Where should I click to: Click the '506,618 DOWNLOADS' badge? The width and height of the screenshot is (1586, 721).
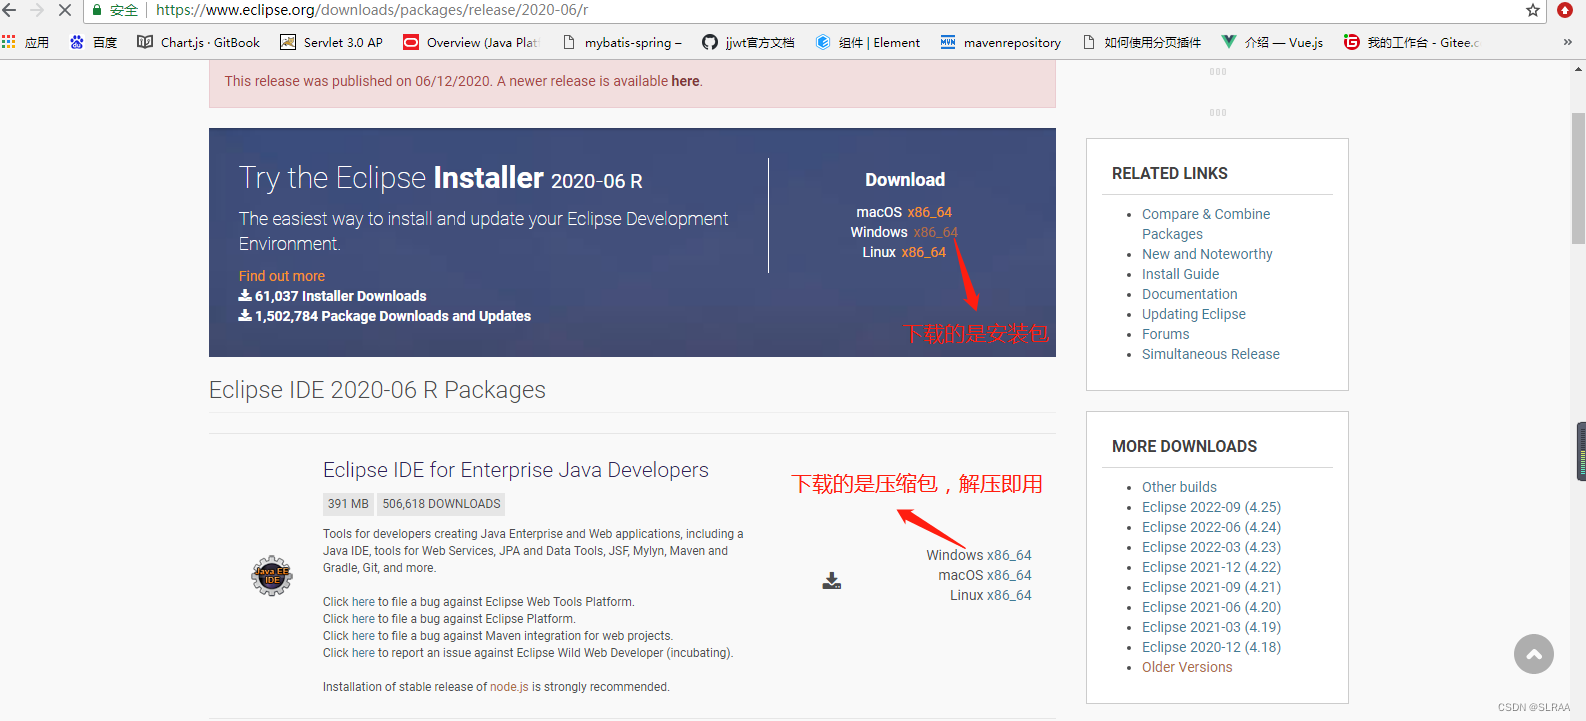[x=441, y=504]
